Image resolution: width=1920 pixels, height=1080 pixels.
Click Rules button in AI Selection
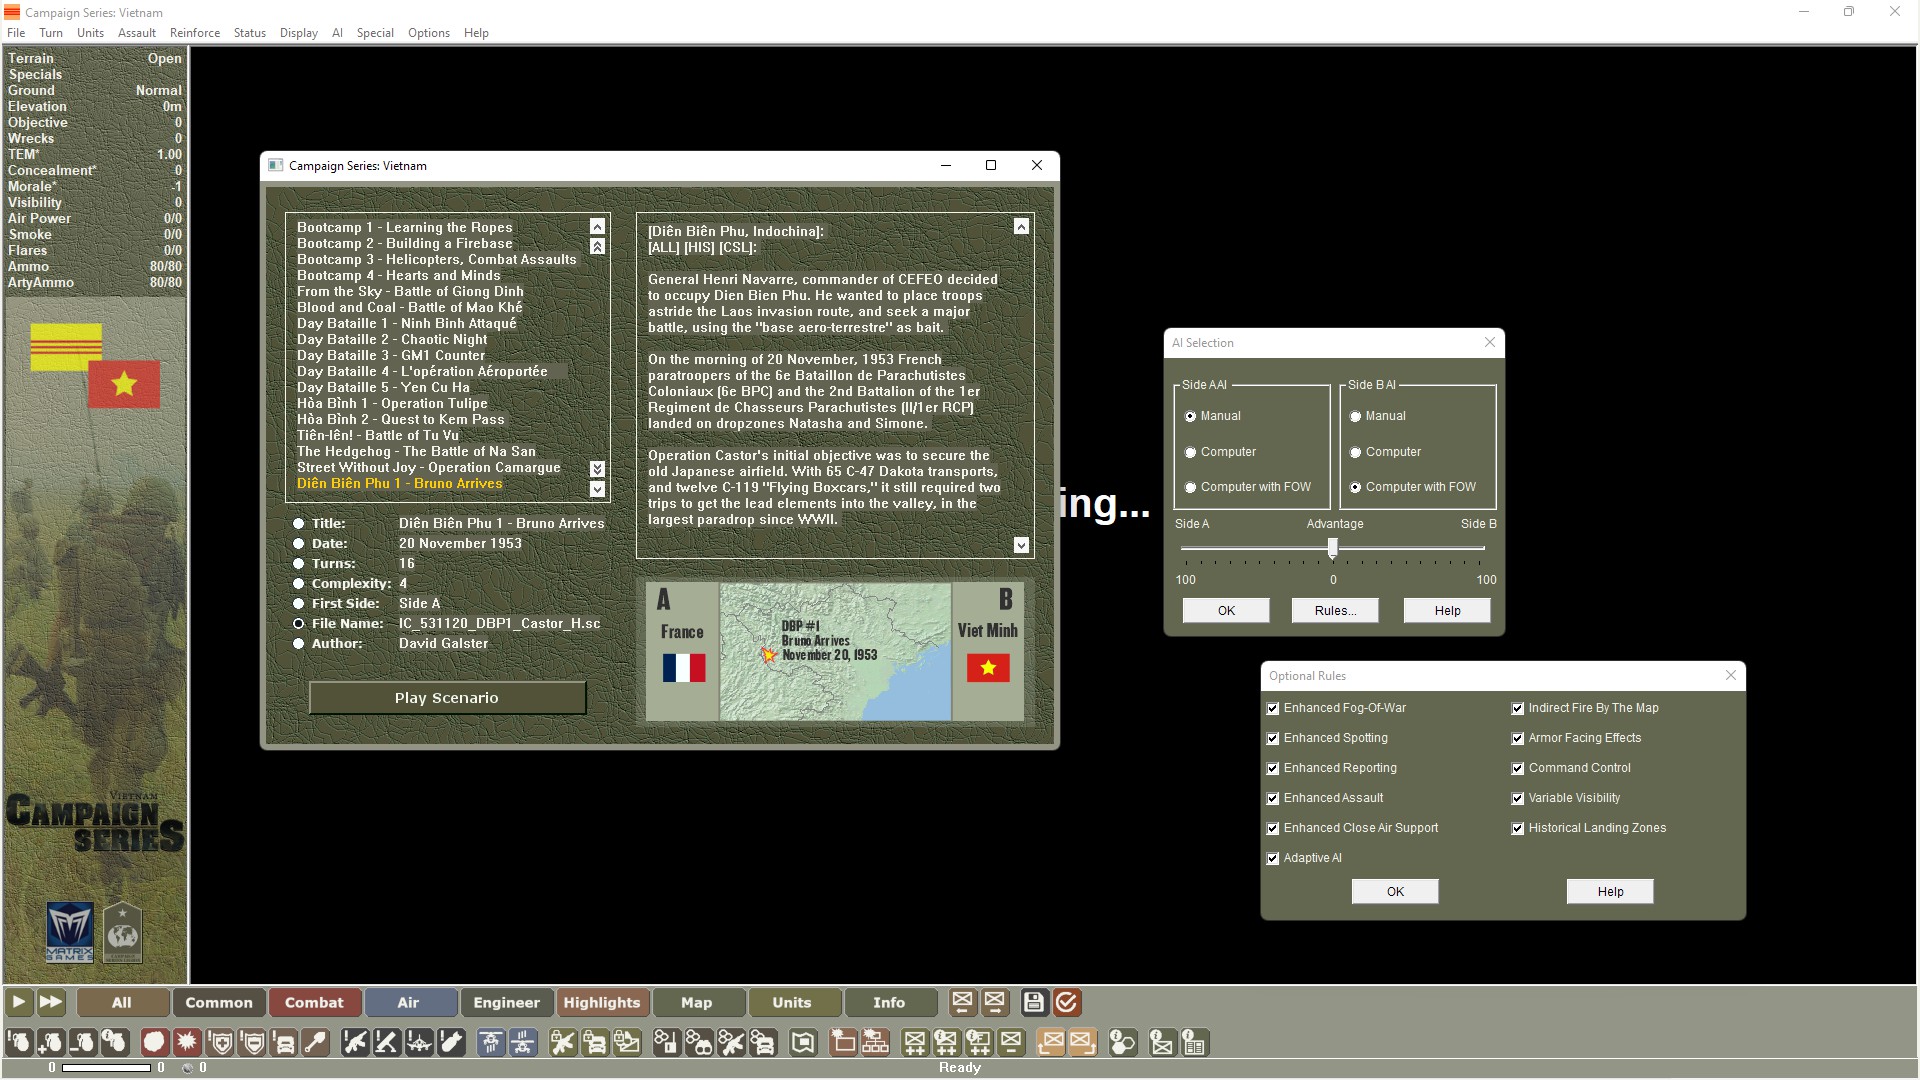tap(1335, 609)
